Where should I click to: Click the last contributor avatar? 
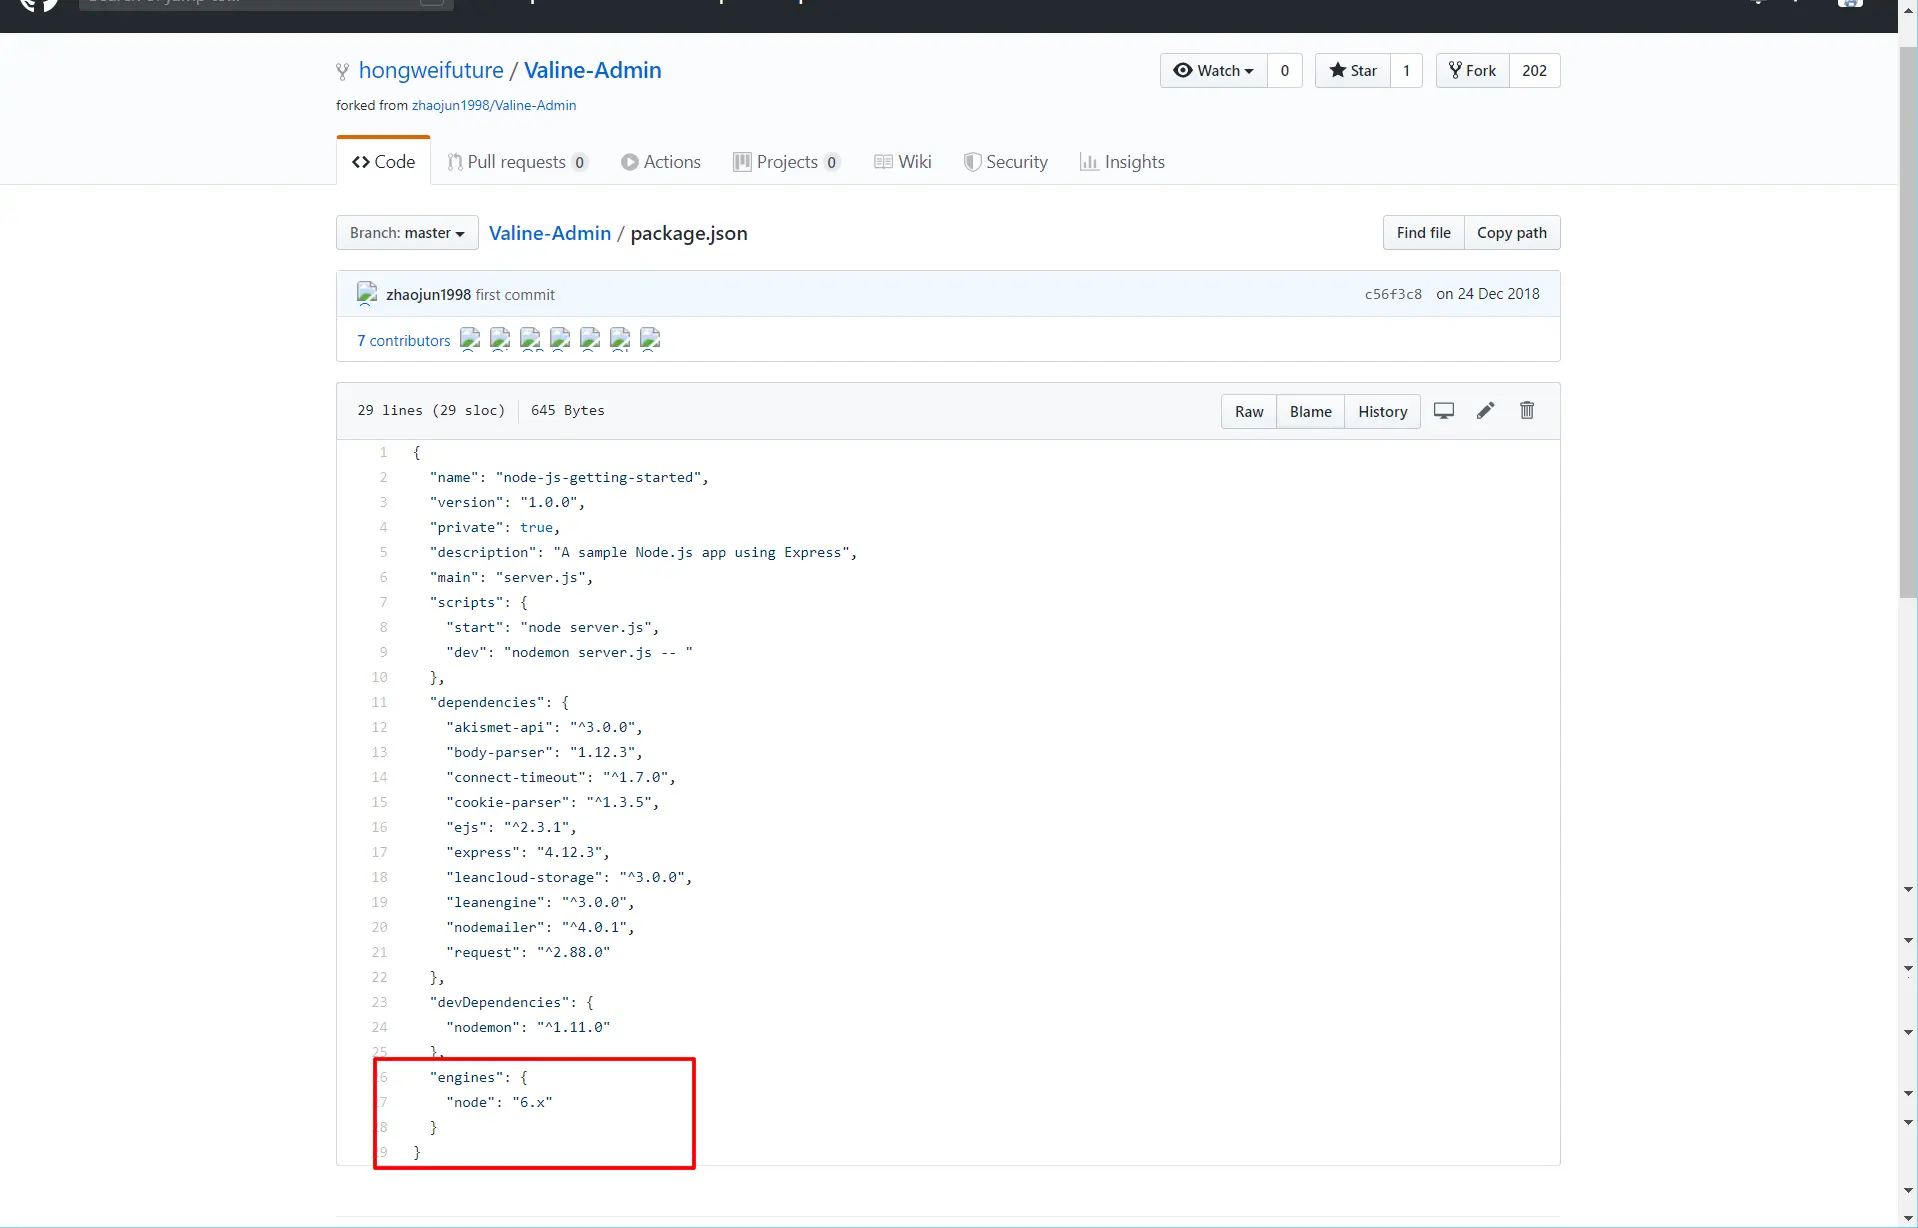click(x=650, y=340)
